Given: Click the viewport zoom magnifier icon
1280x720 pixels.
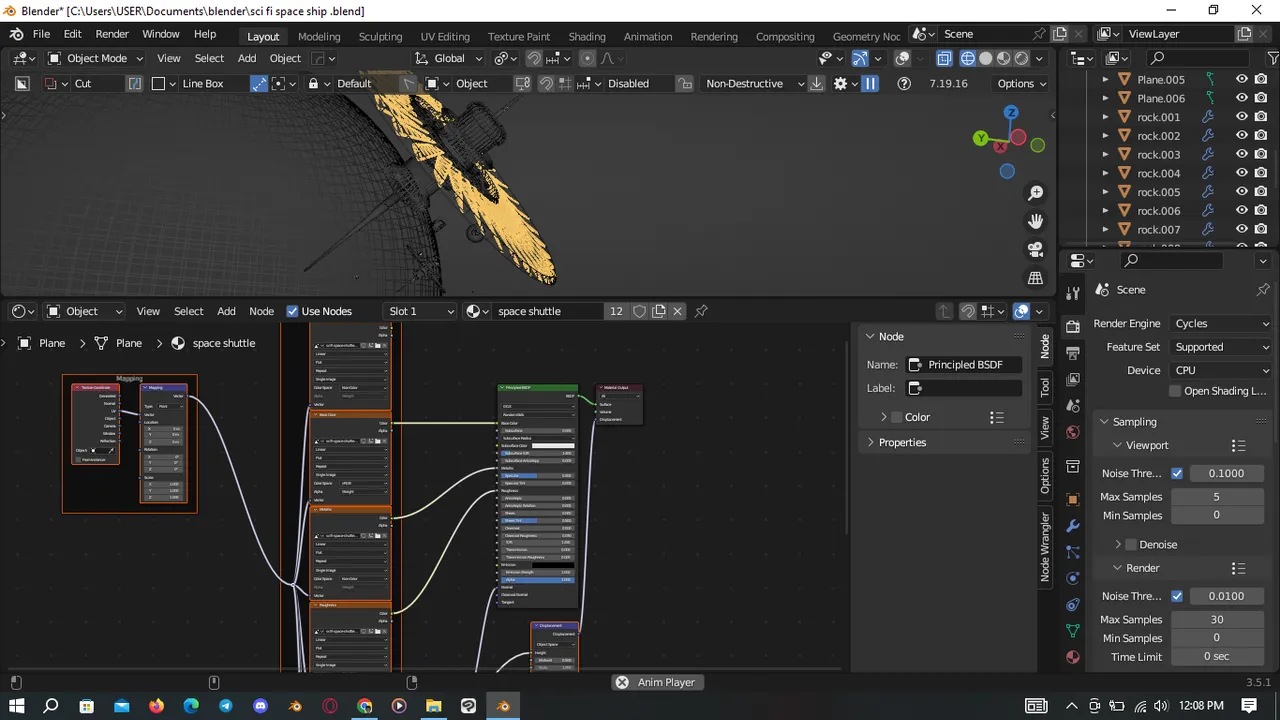Looking at the screenshot, I should [x=1036, y=192].
